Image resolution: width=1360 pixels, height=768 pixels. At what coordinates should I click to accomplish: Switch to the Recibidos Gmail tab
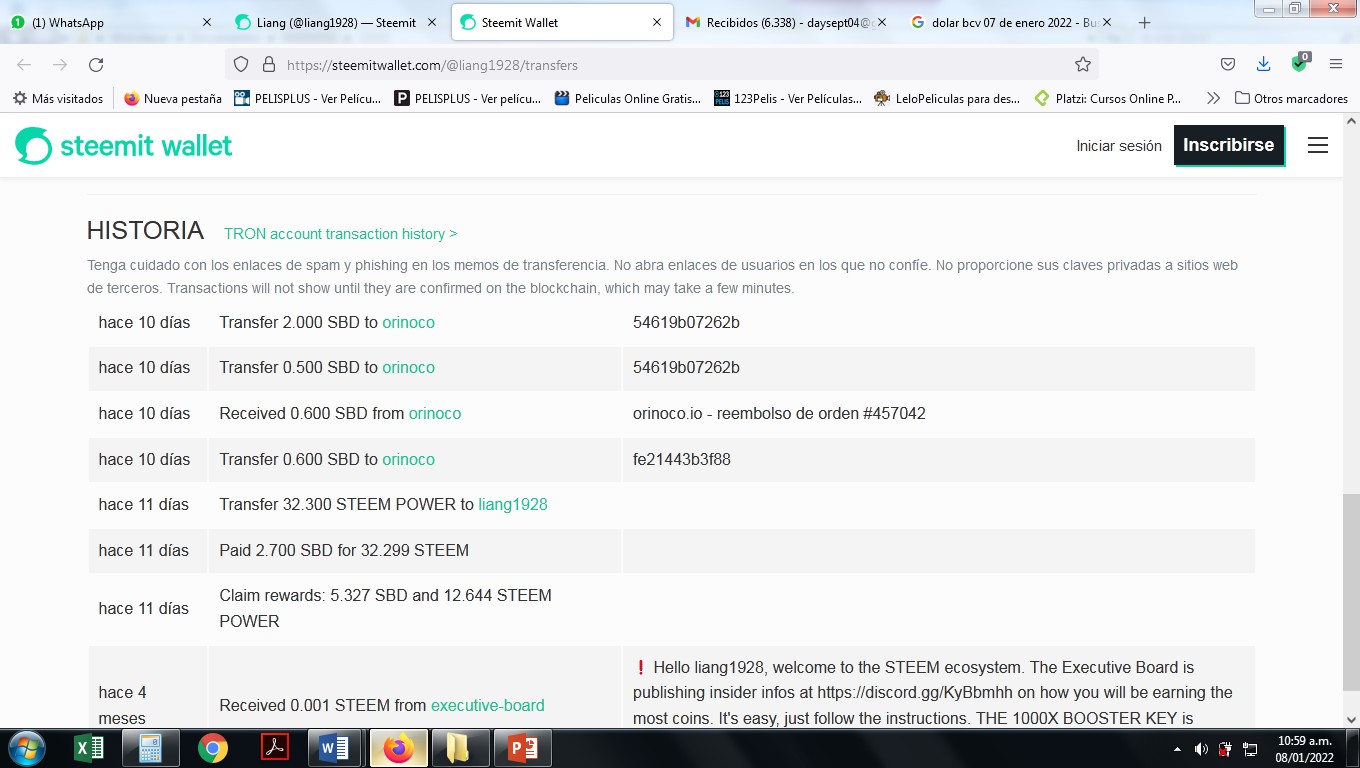click(786, 22)
